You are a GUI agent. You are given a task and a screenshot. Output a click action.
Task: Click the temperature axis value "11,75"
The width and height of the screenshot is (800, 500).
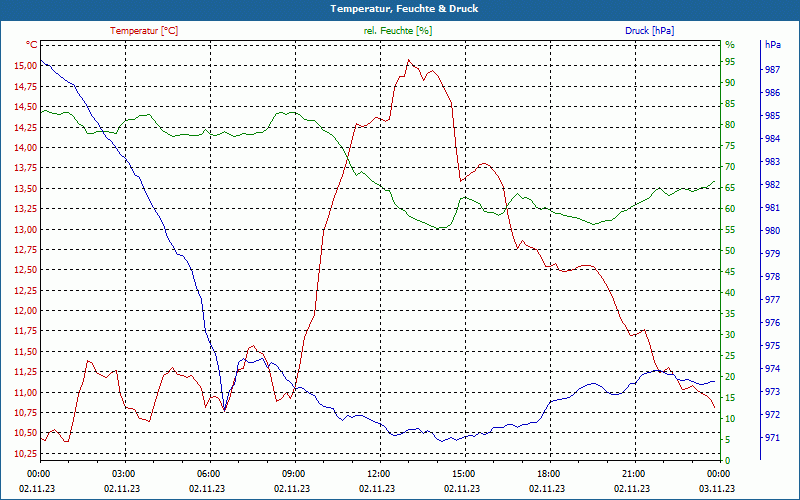(x=27, y=331)
